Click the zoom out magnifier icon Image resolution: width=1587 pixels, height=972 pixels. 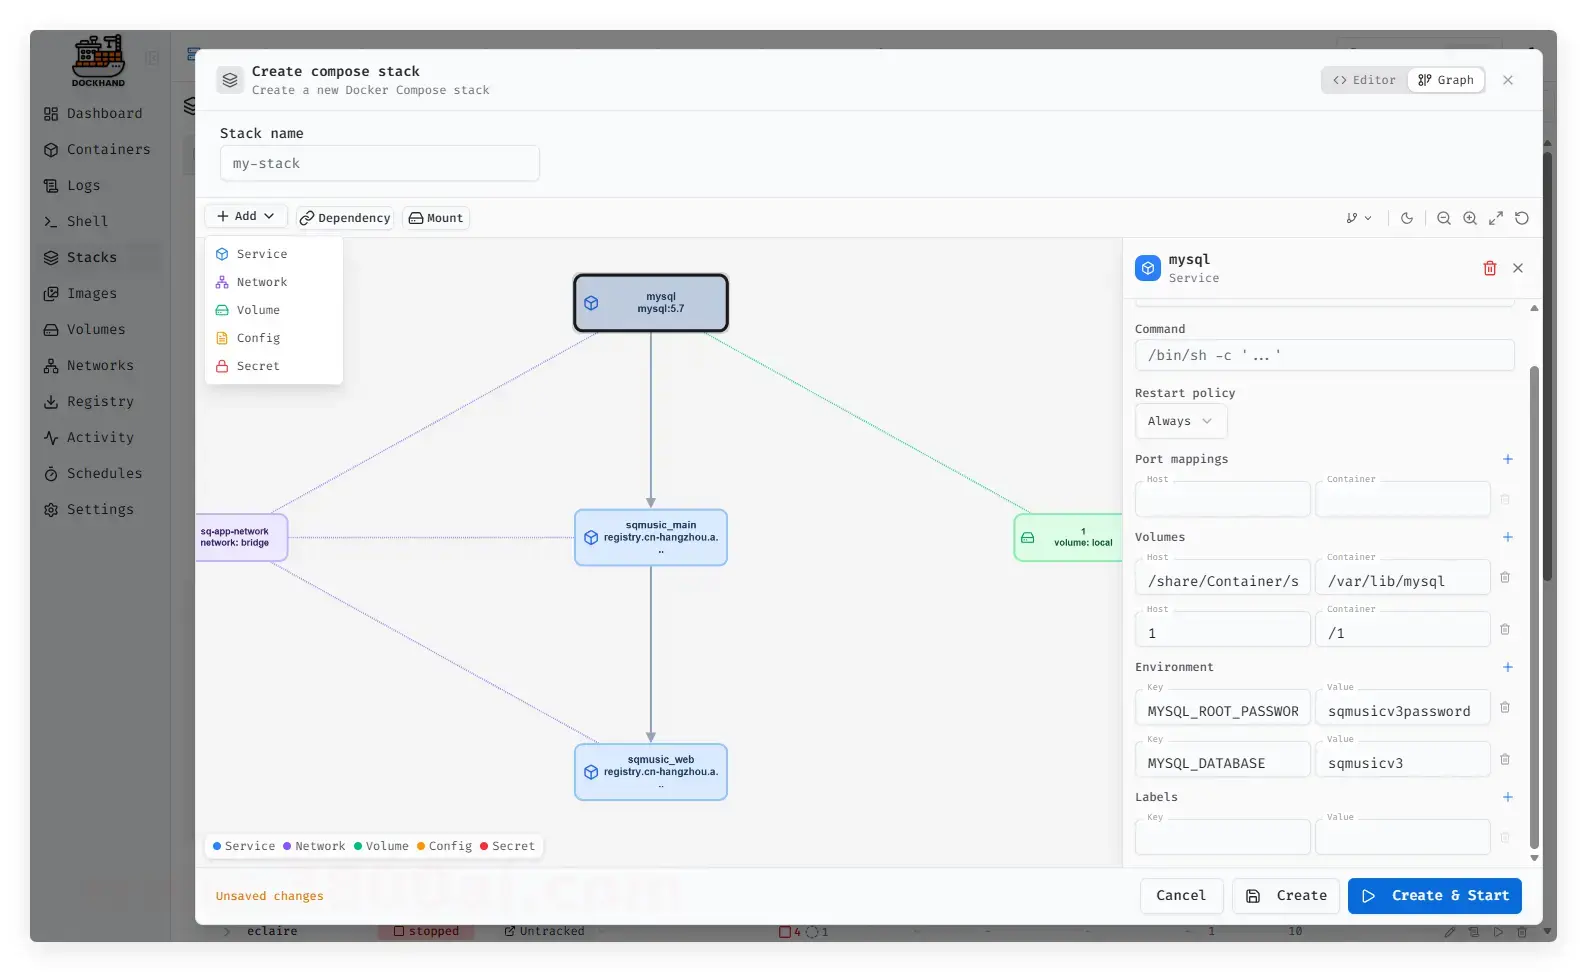click(1443, 218)
